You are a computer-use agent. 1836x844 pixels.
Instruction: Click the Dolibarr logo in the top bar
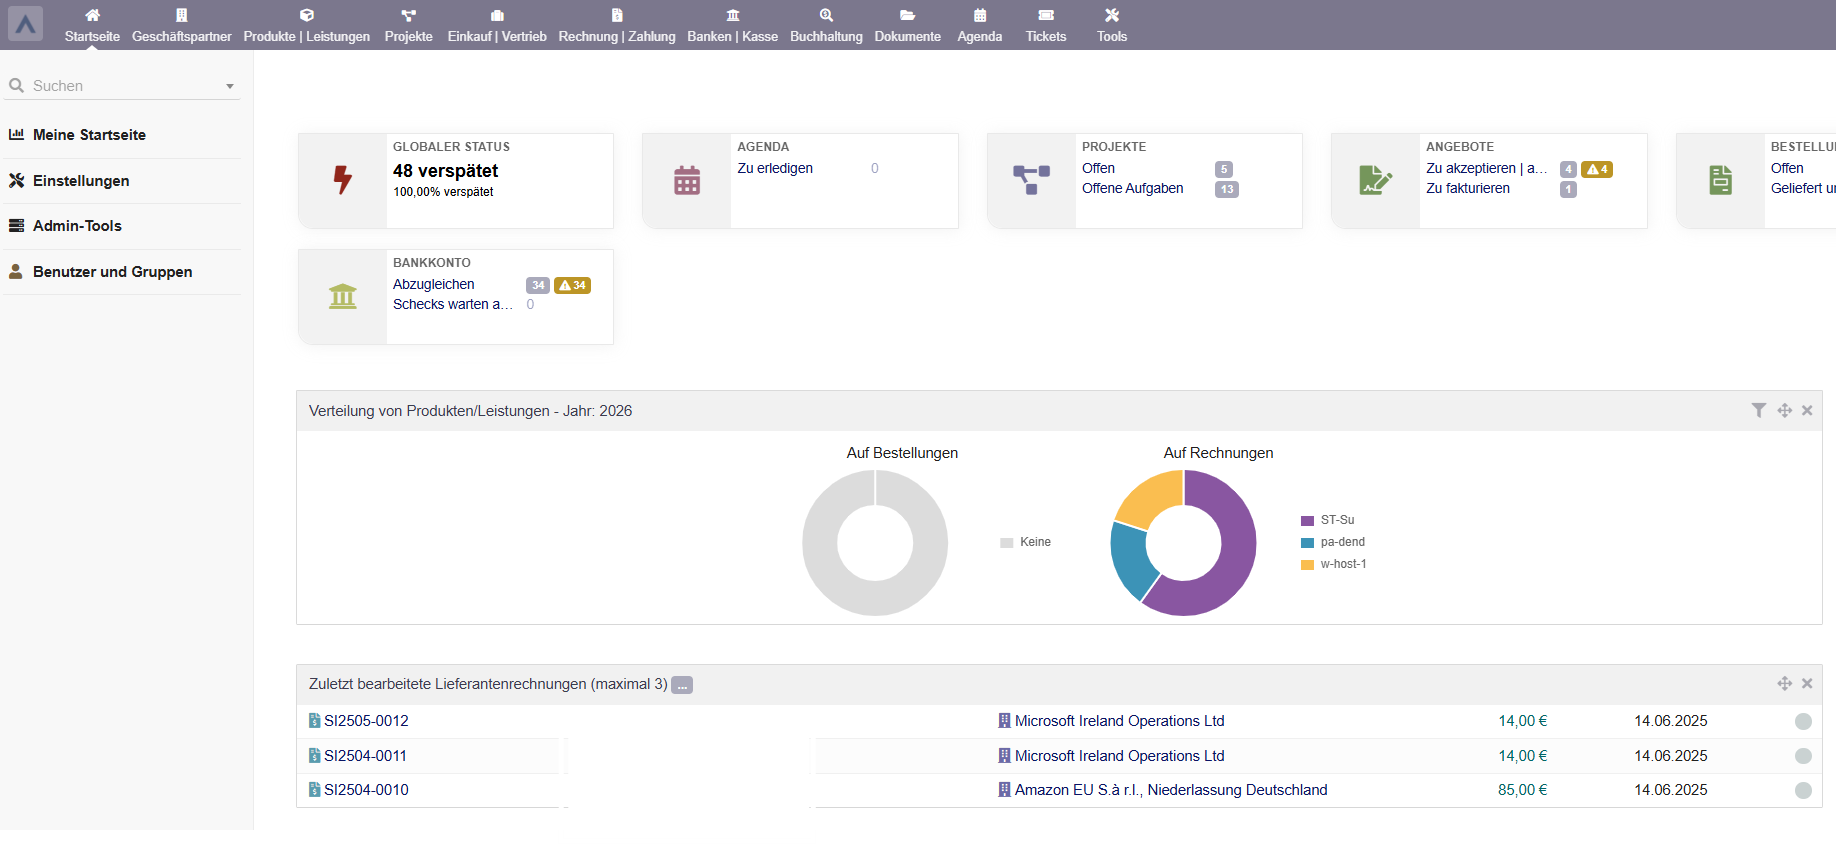pyautogui.click(x=25, y=24)
